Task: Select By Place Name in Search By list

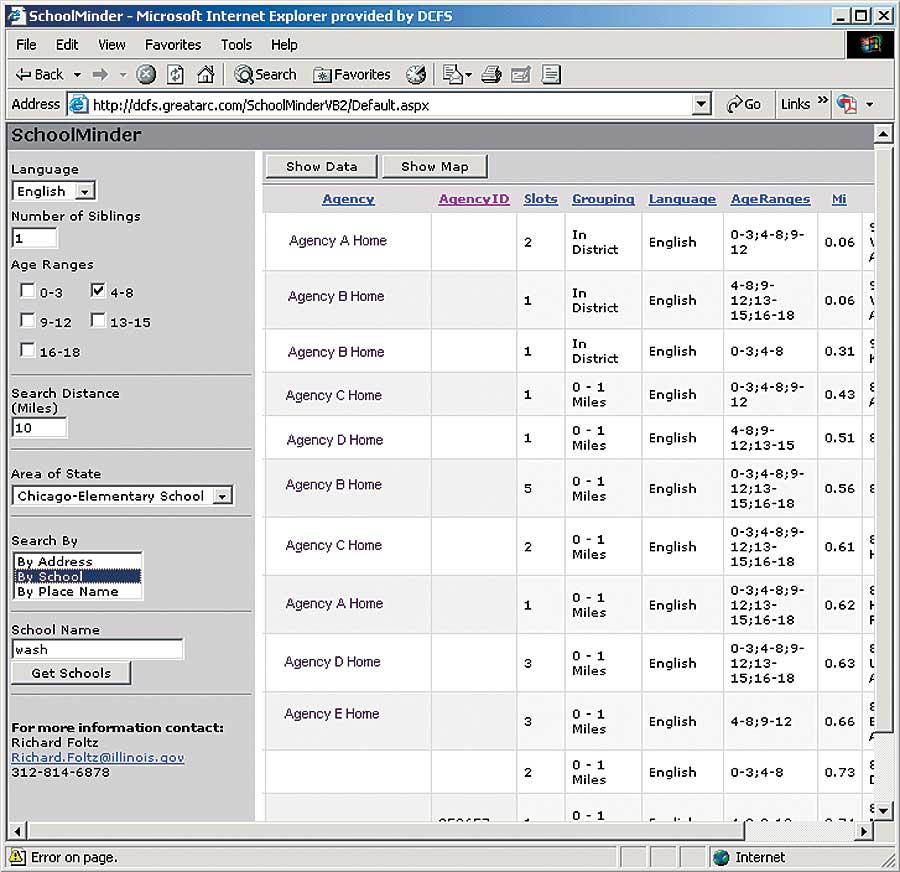Action: tap(77, 591)
